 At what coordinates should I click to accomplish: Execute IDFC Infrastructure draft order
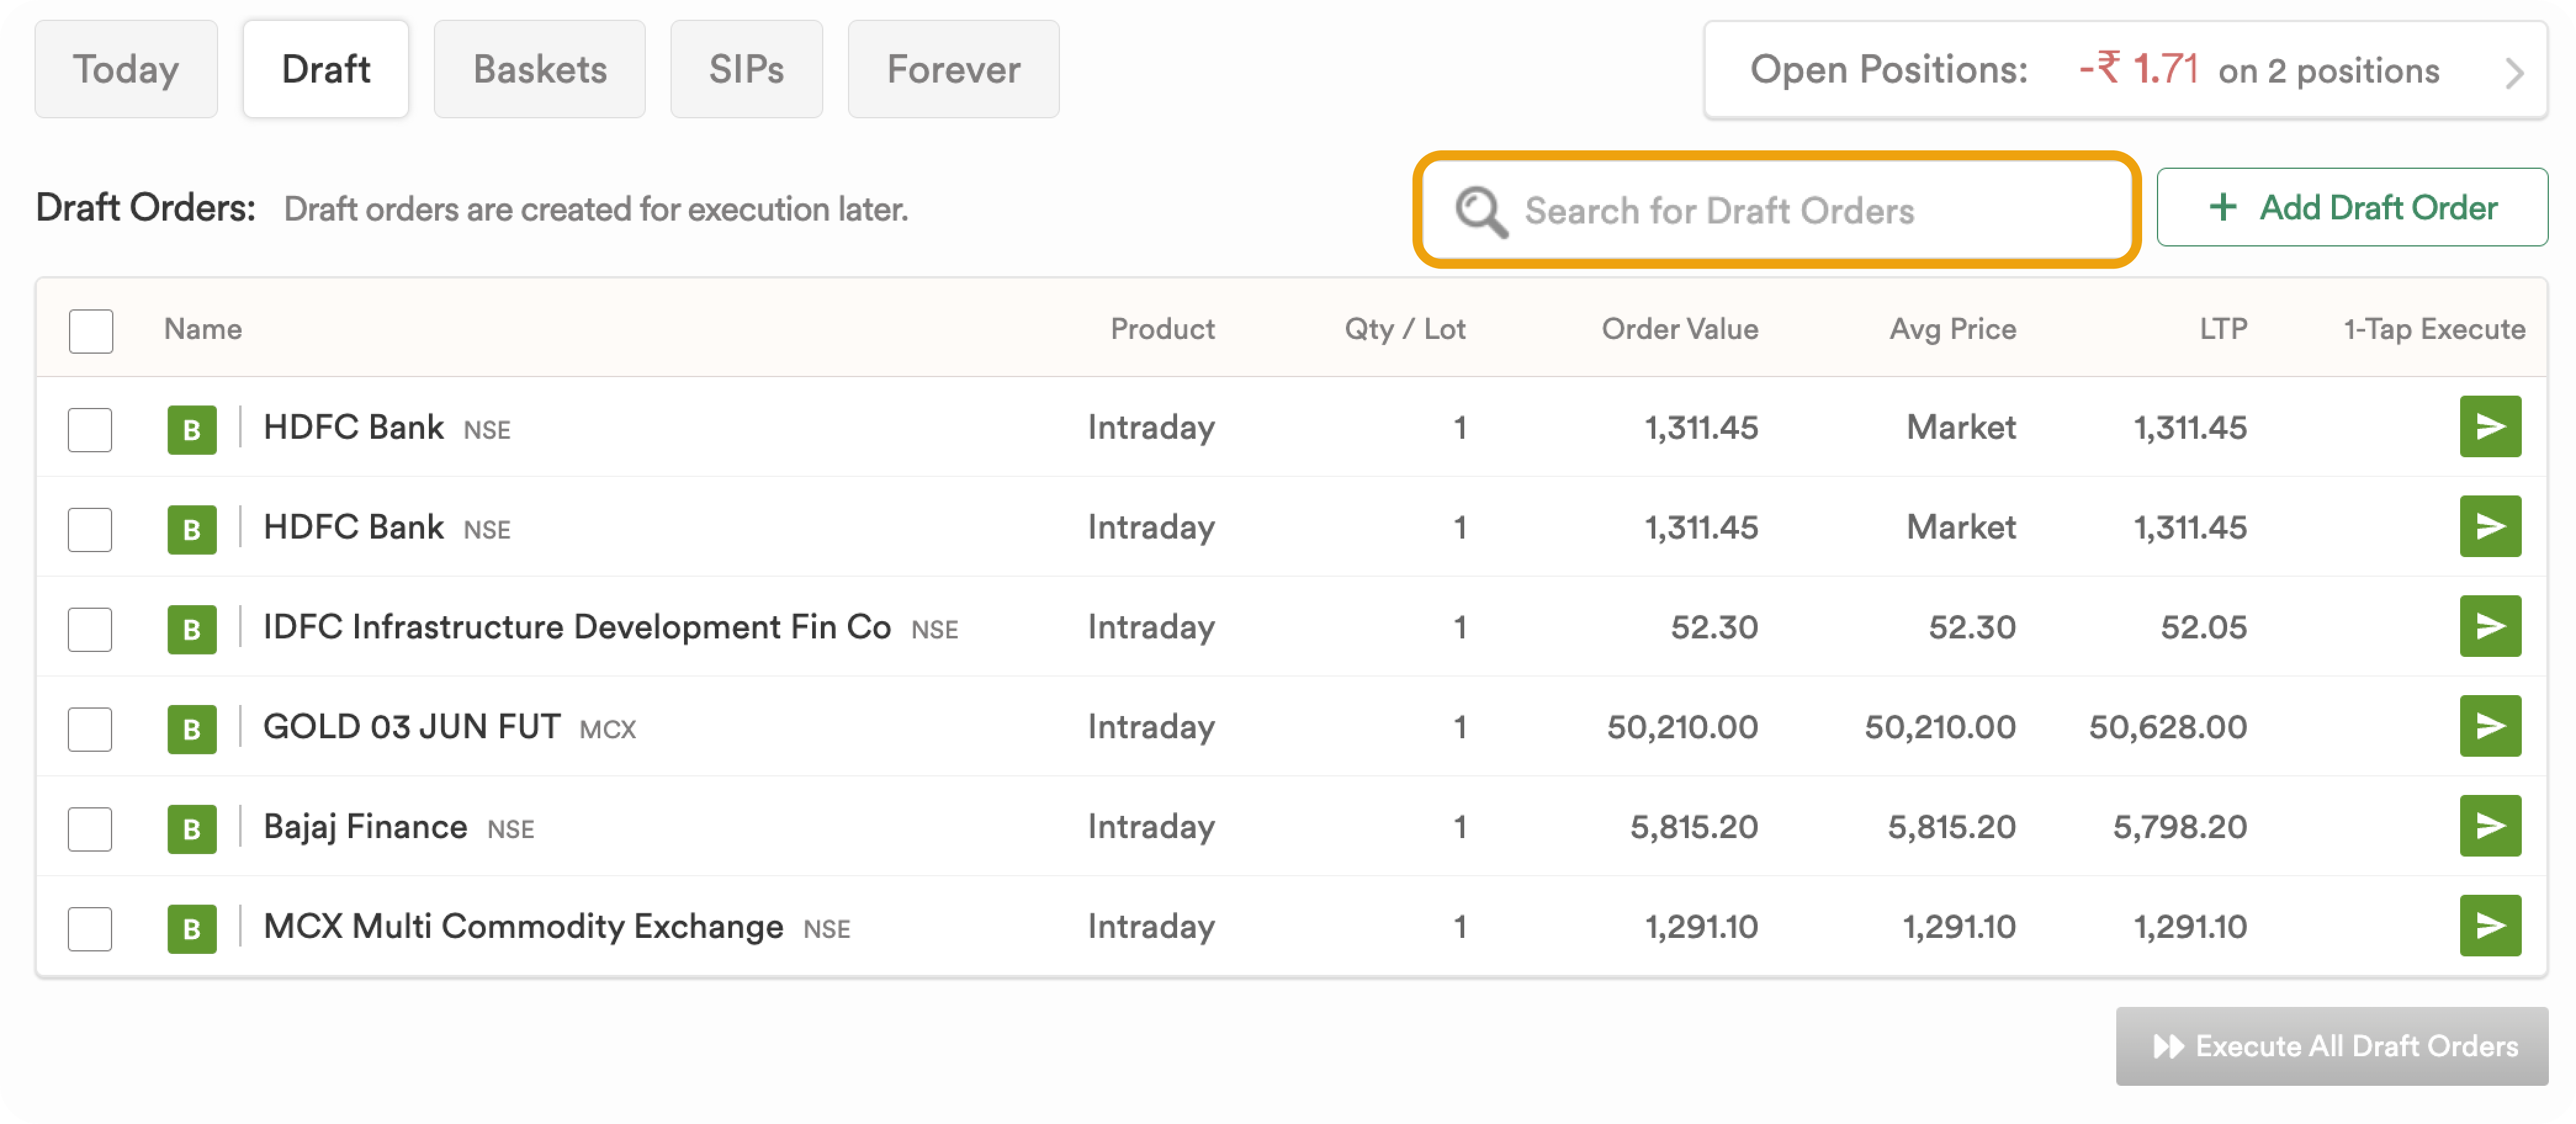pyautogui.click(x=2490, y=627)
